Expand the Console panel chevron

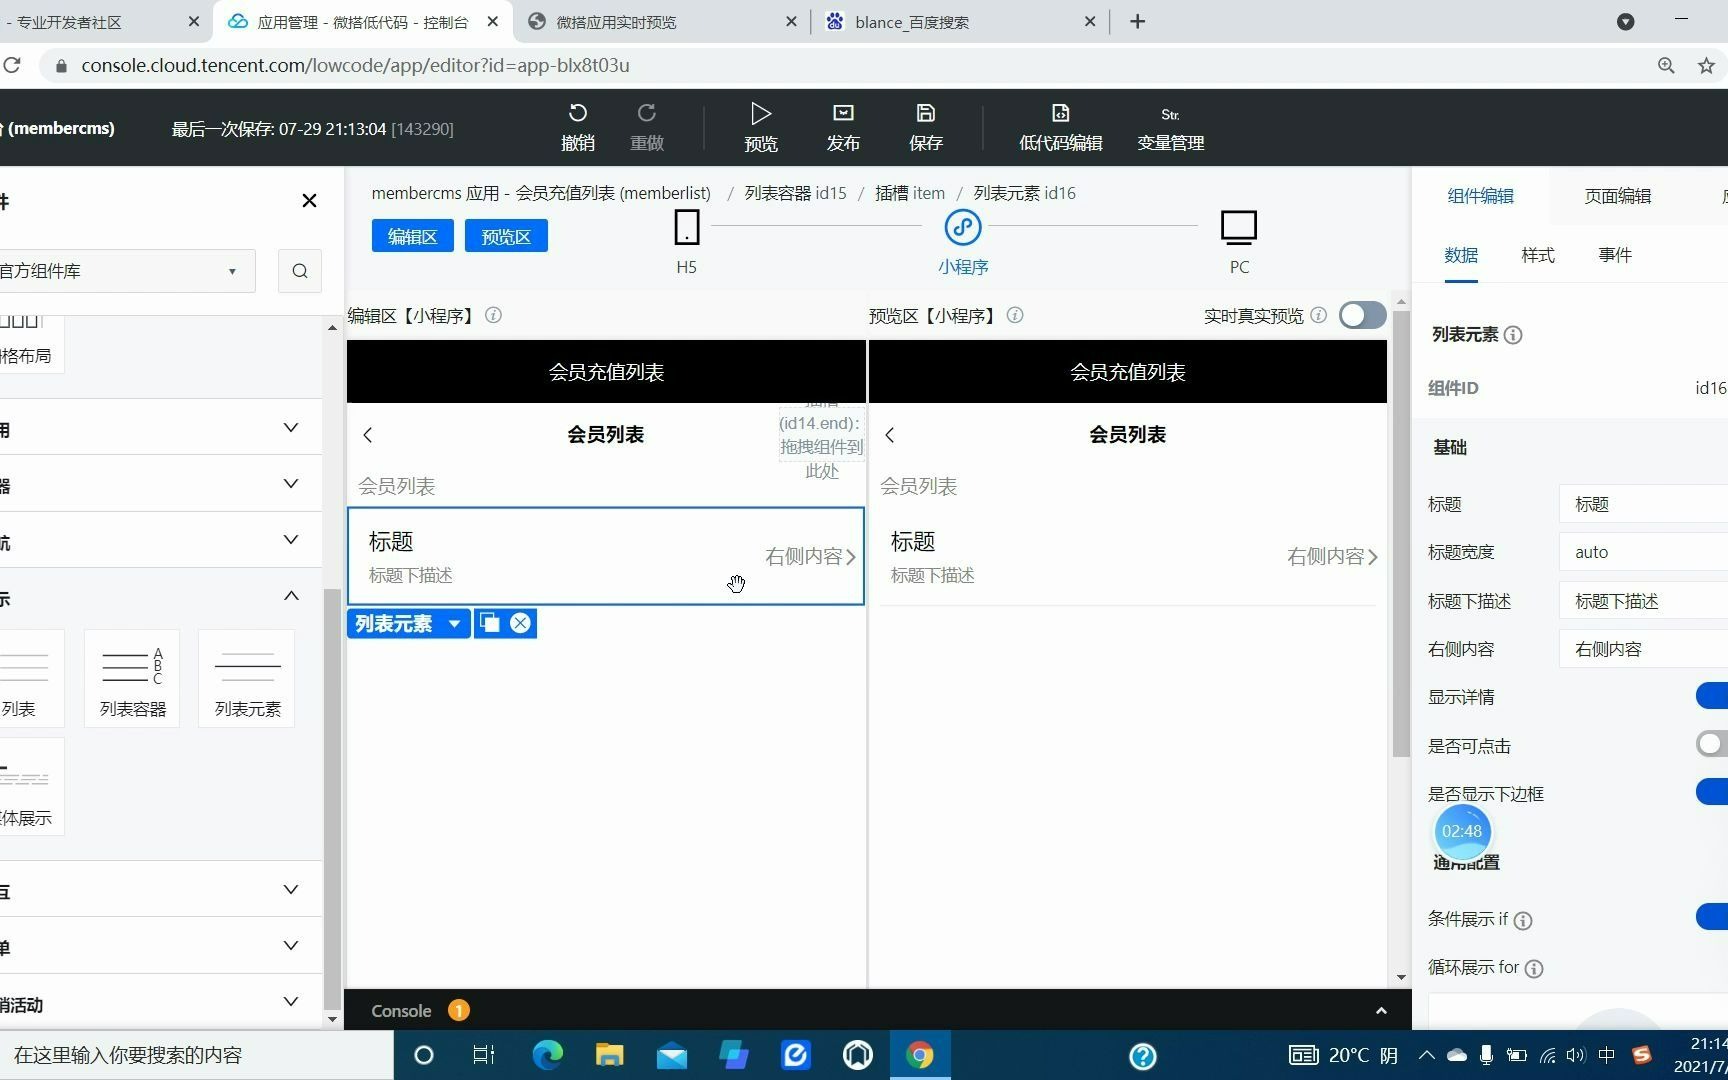1381,1011
